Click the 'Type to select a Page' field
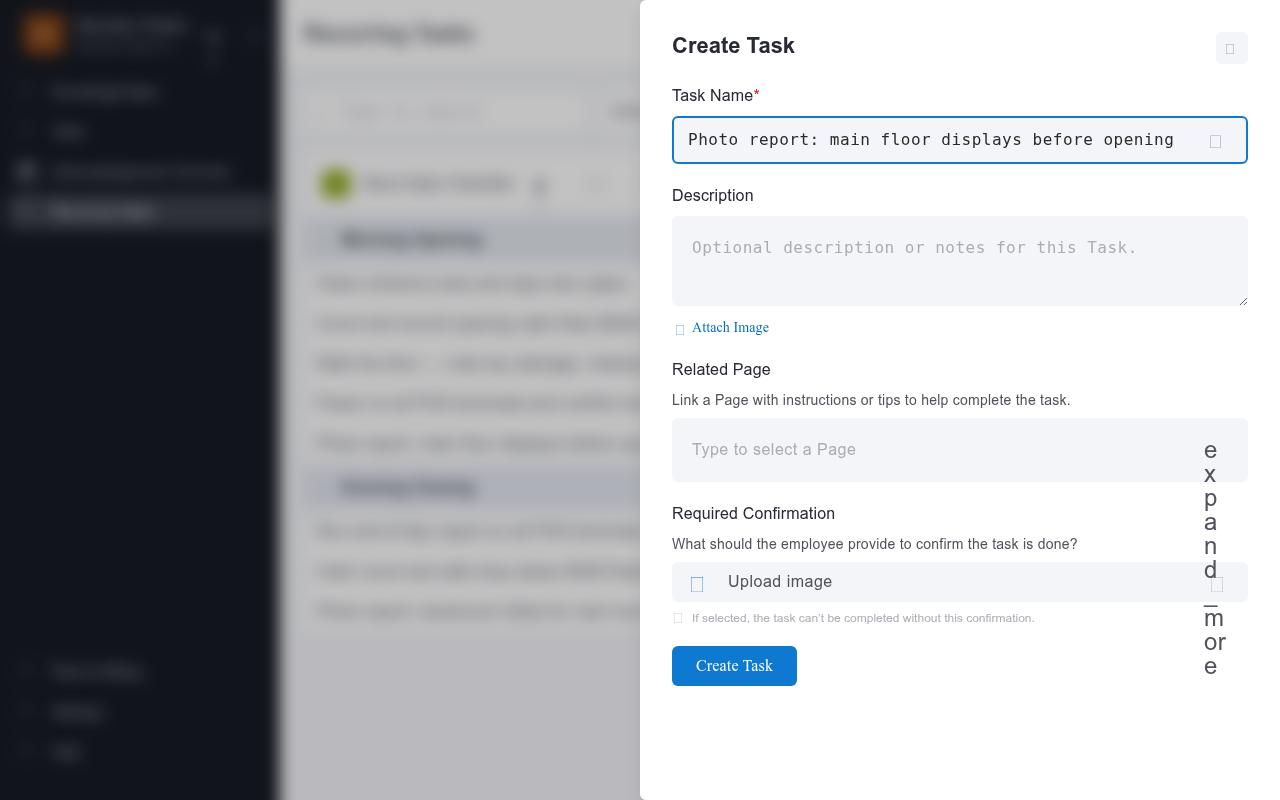This screenshot has width=1280, height=800. point(960,450)
